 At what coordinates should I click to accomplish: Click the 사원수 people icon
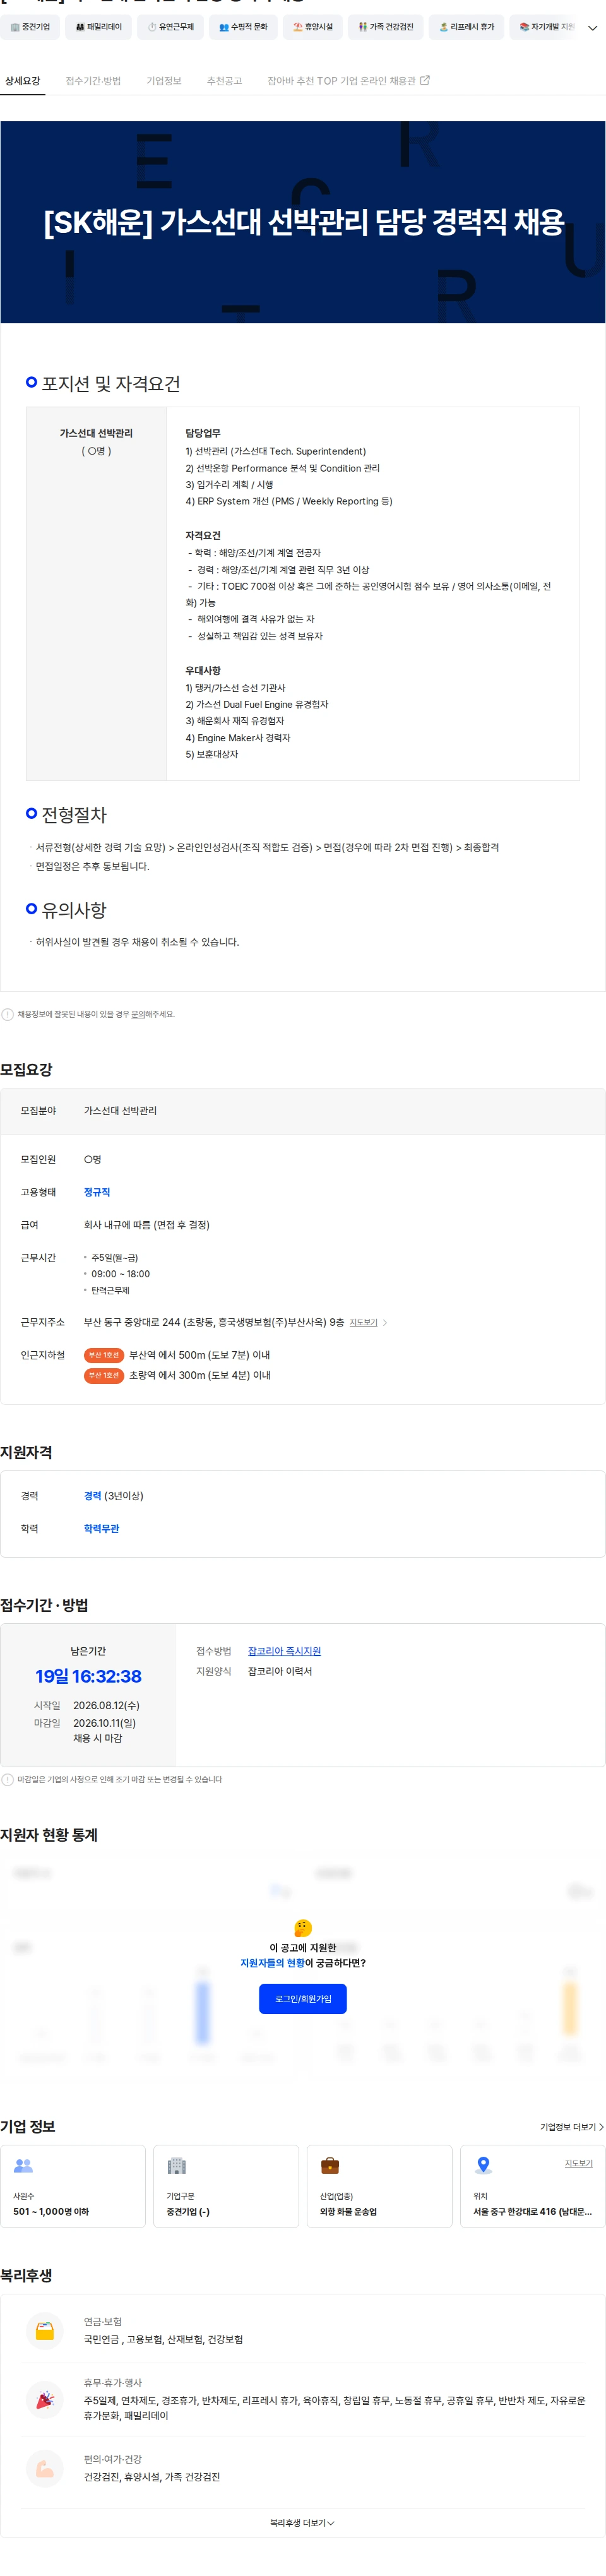[x=23, y=2165]
